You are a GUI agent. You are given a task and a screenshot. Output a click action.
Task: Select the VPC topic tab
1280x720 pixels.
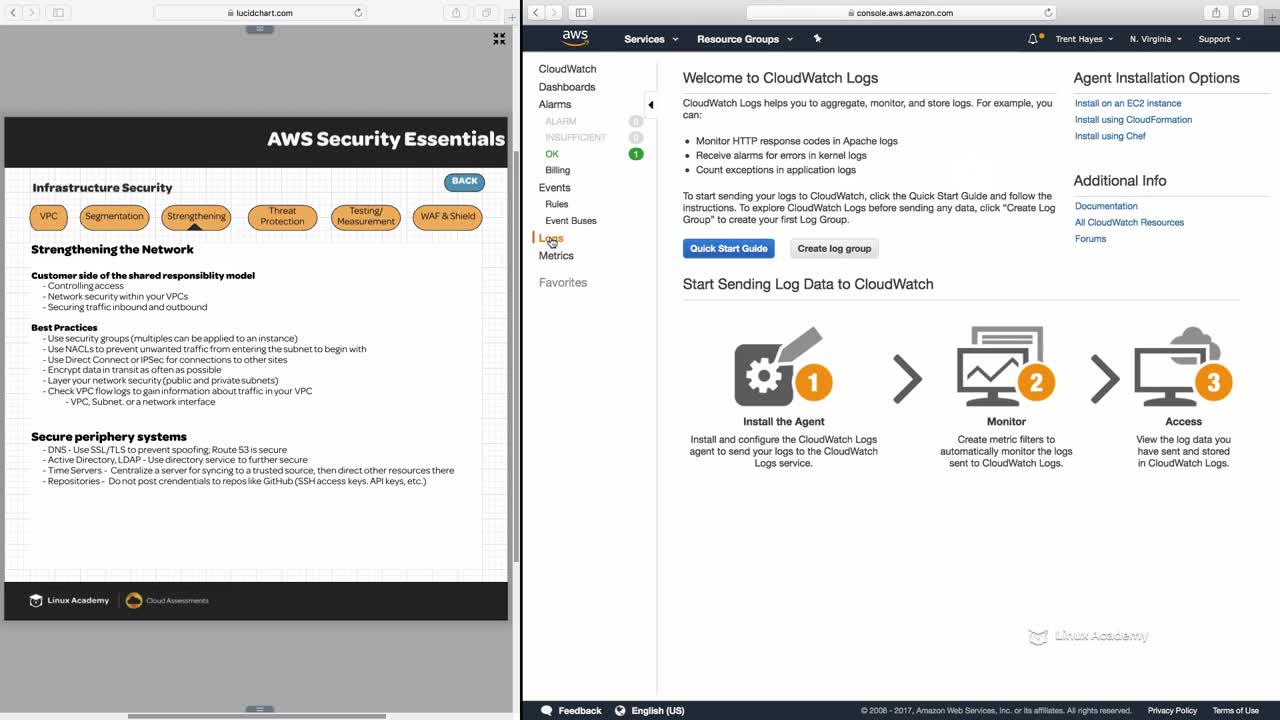coord(49,216)
